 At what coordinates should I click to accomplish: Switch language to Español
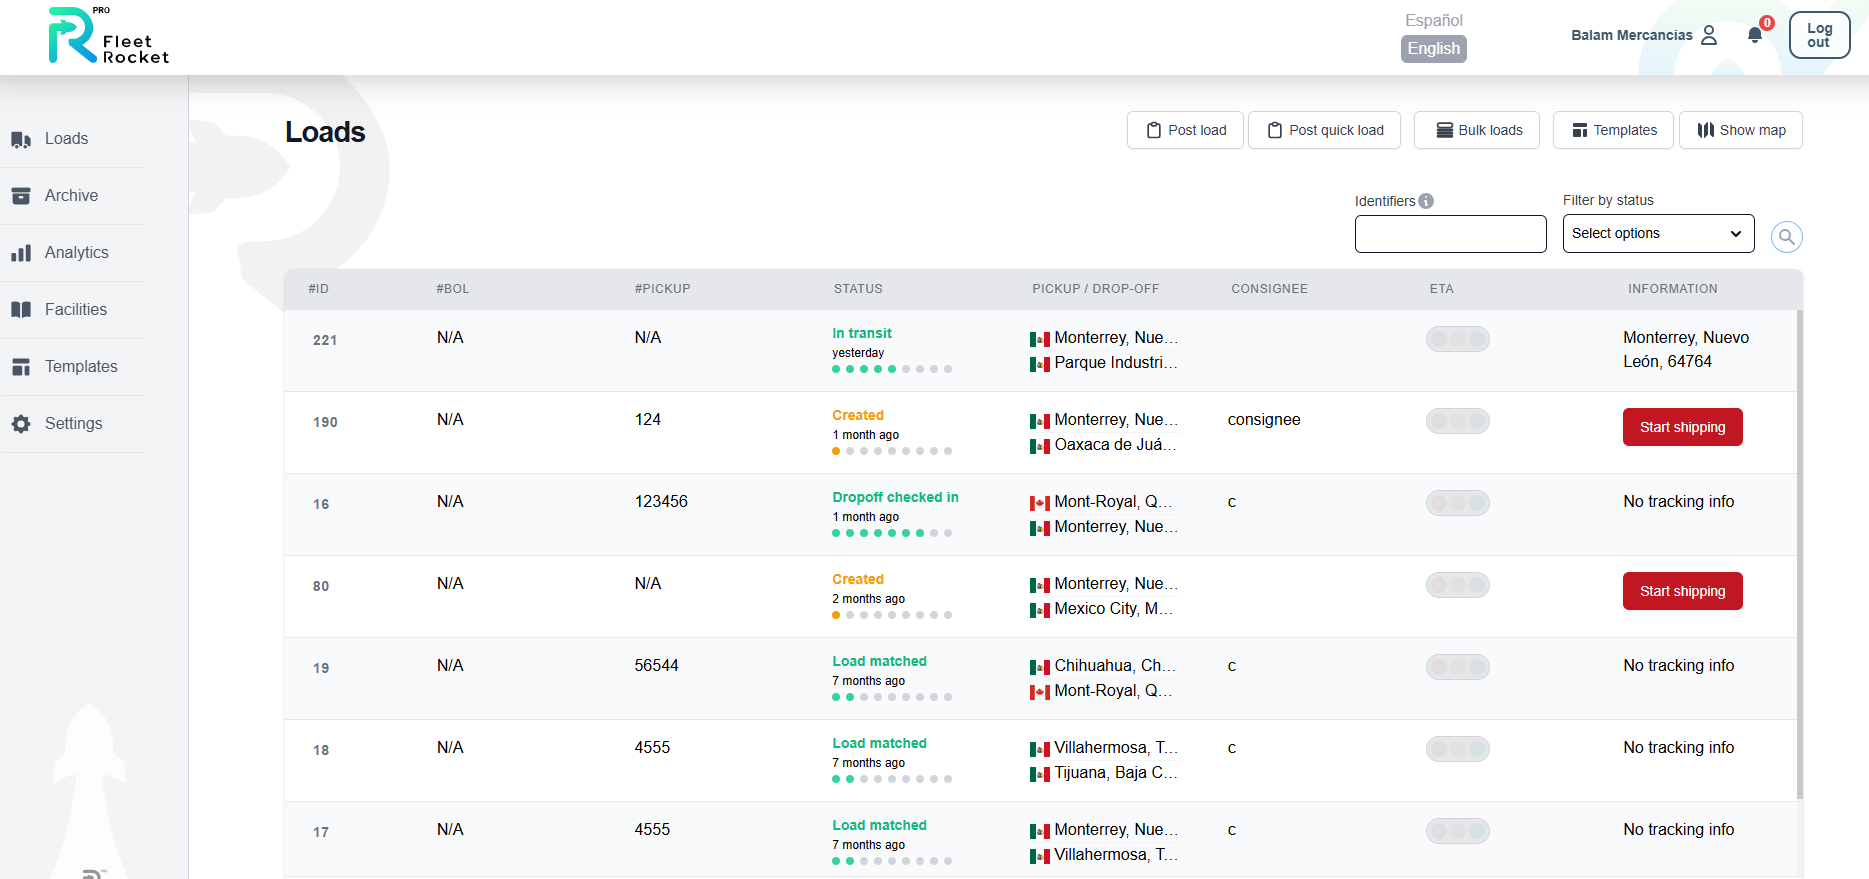[1433, 20]
